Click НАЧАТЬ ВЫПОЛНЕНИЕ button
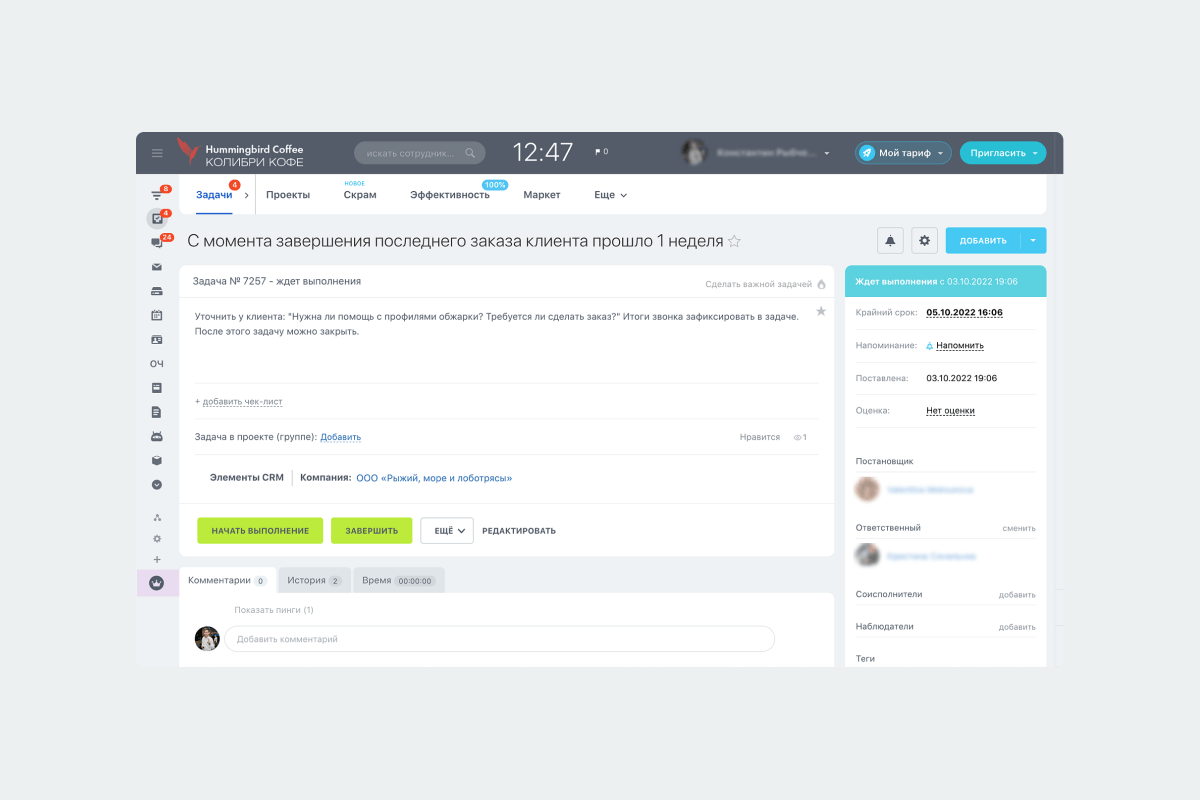Image resolution: width=1200 pixels, height=800 pixels. 260,530
